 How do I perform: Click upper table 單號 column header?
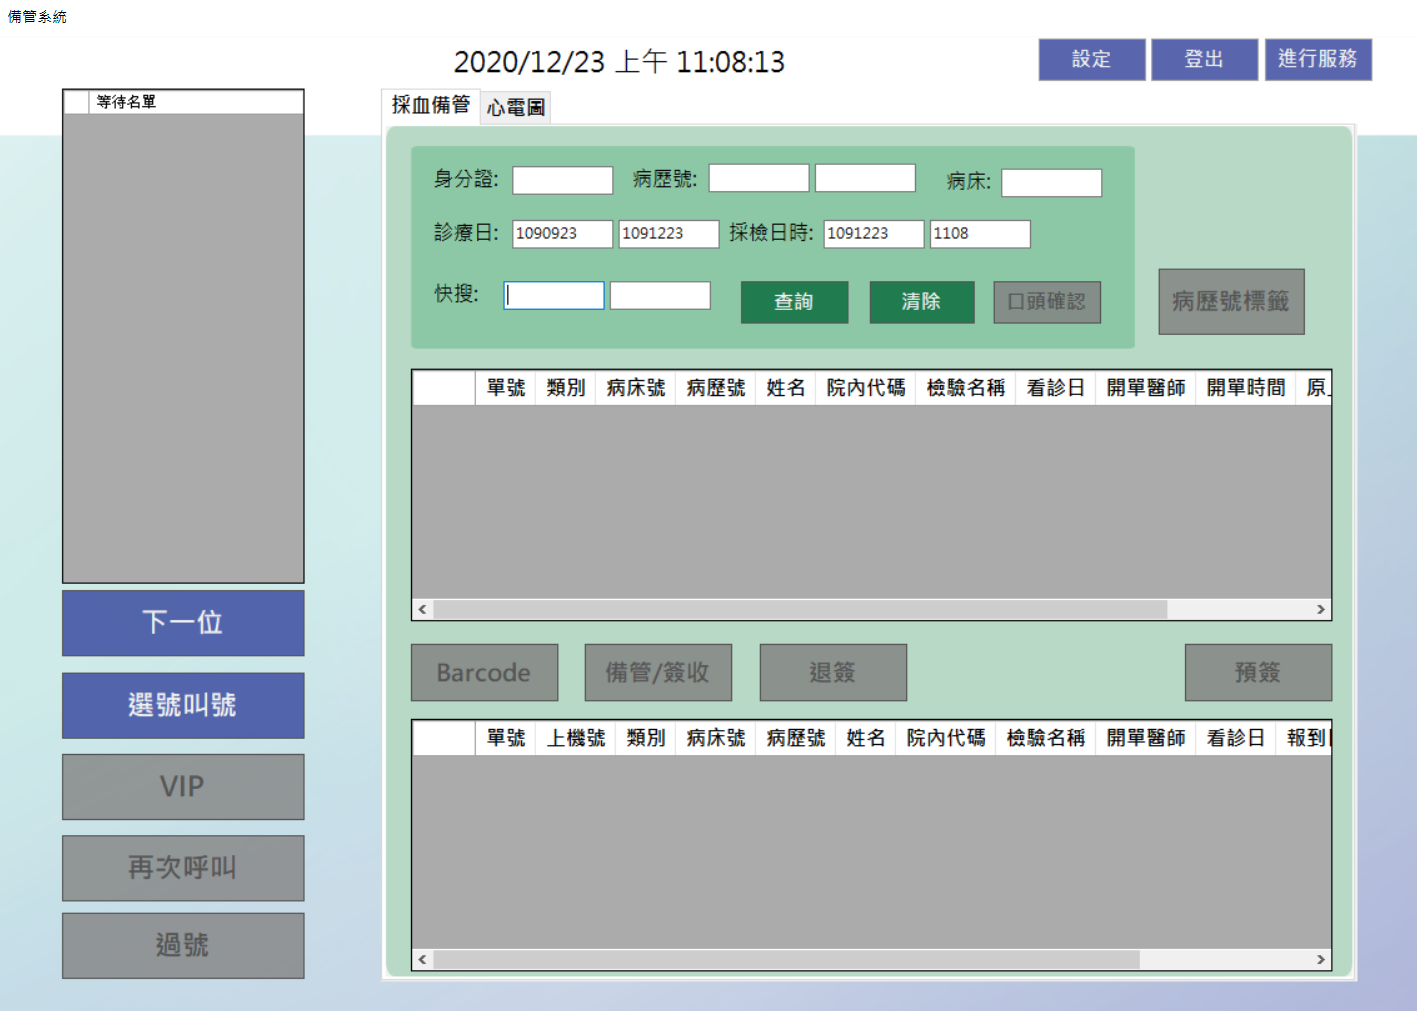point(505,388)
